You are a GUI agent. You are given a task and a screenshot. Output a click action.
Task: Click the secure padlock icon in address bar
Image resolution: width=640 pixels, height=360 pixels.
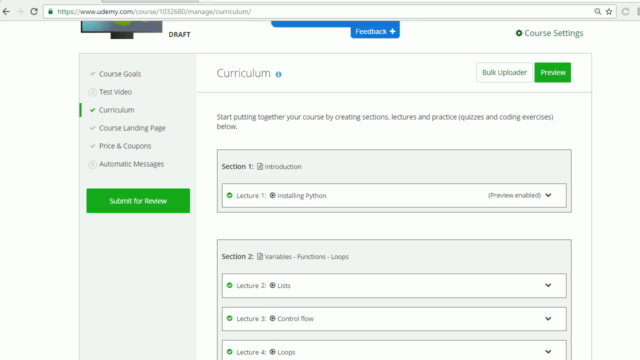(50, 11)
